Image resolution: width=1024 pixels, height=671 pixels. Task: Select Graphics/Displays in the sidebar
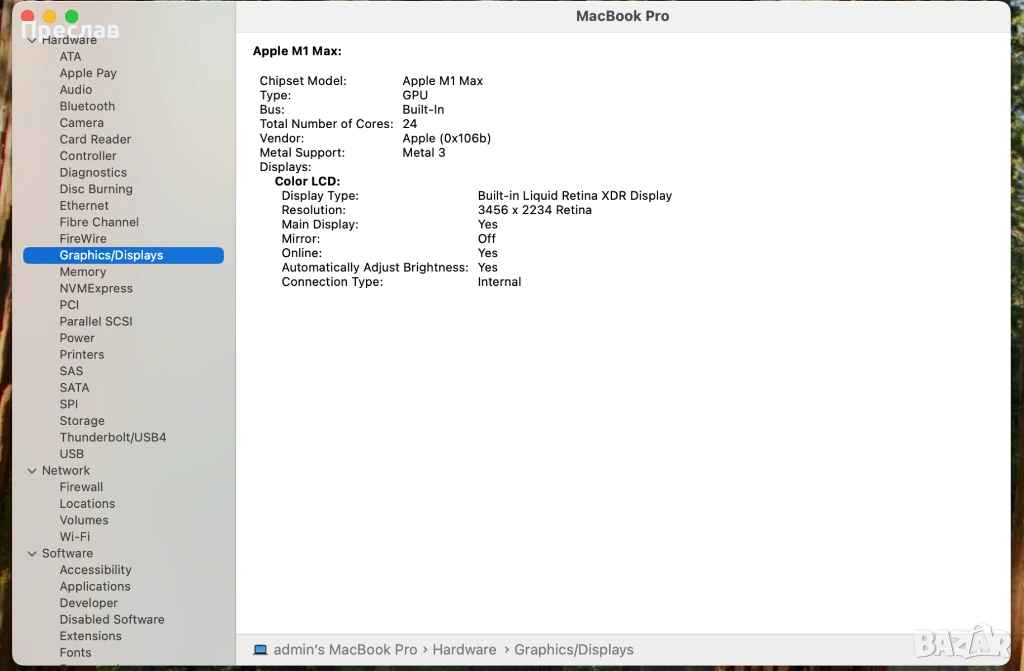(111, 255)
